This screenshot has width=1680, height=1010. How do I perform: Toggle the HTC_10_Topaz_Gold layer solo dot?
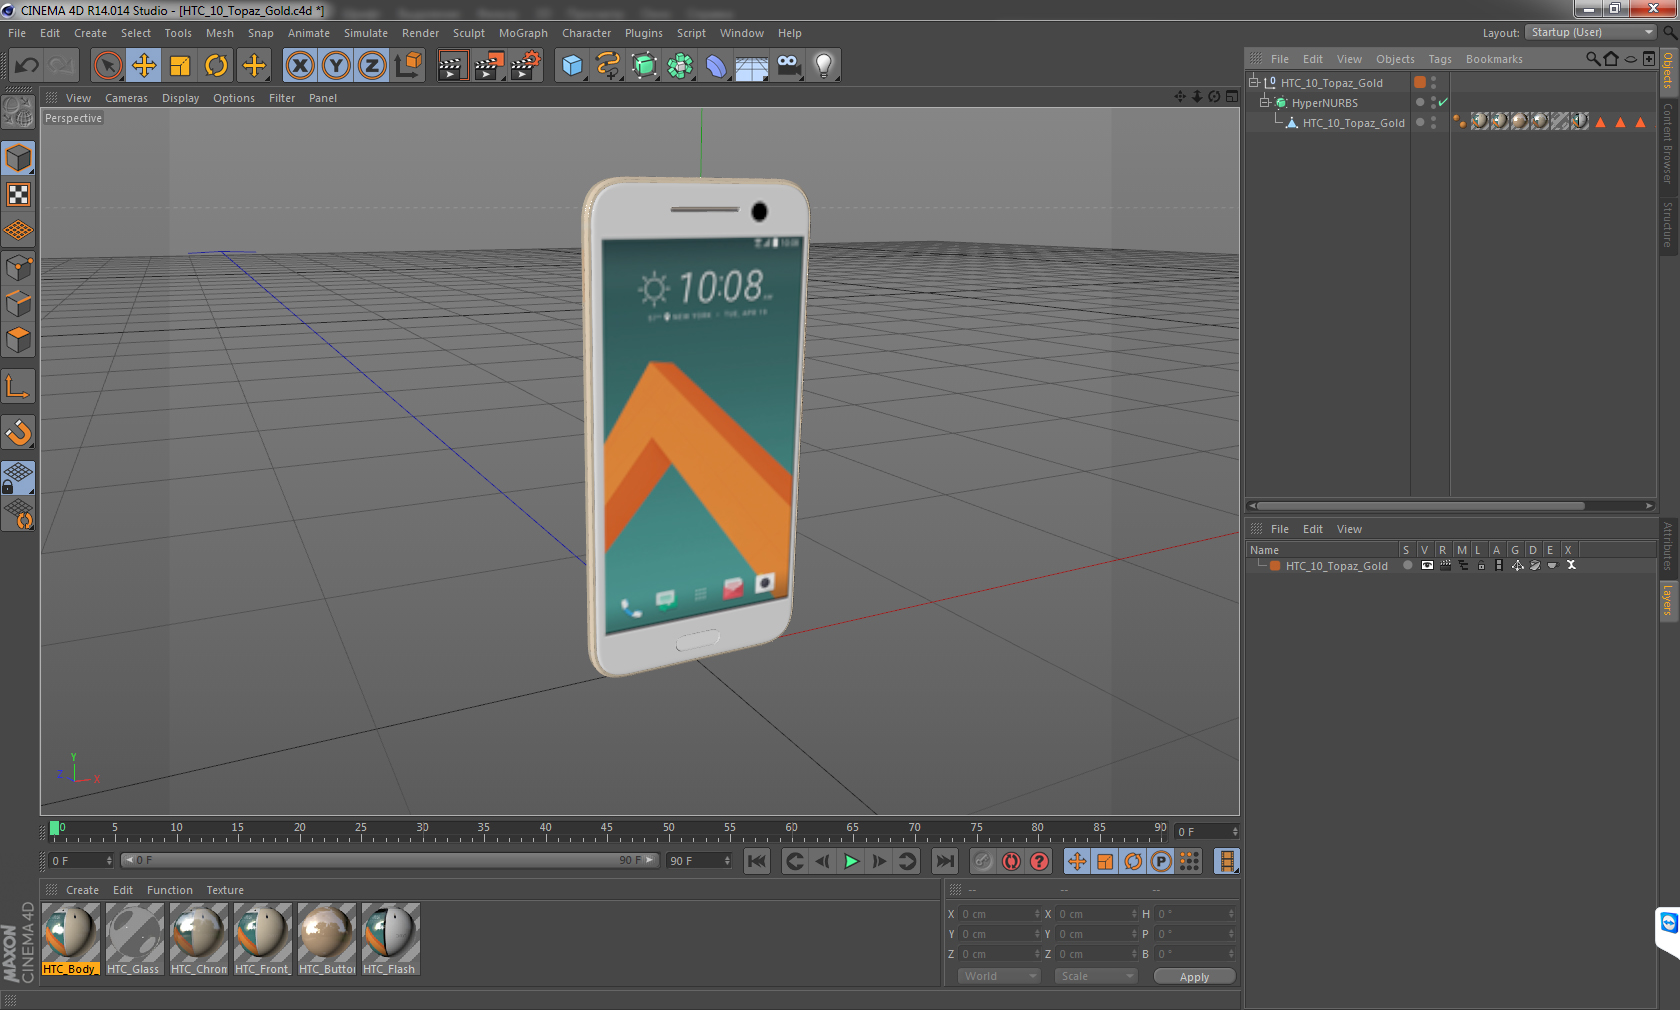[x=1408, y=566]
